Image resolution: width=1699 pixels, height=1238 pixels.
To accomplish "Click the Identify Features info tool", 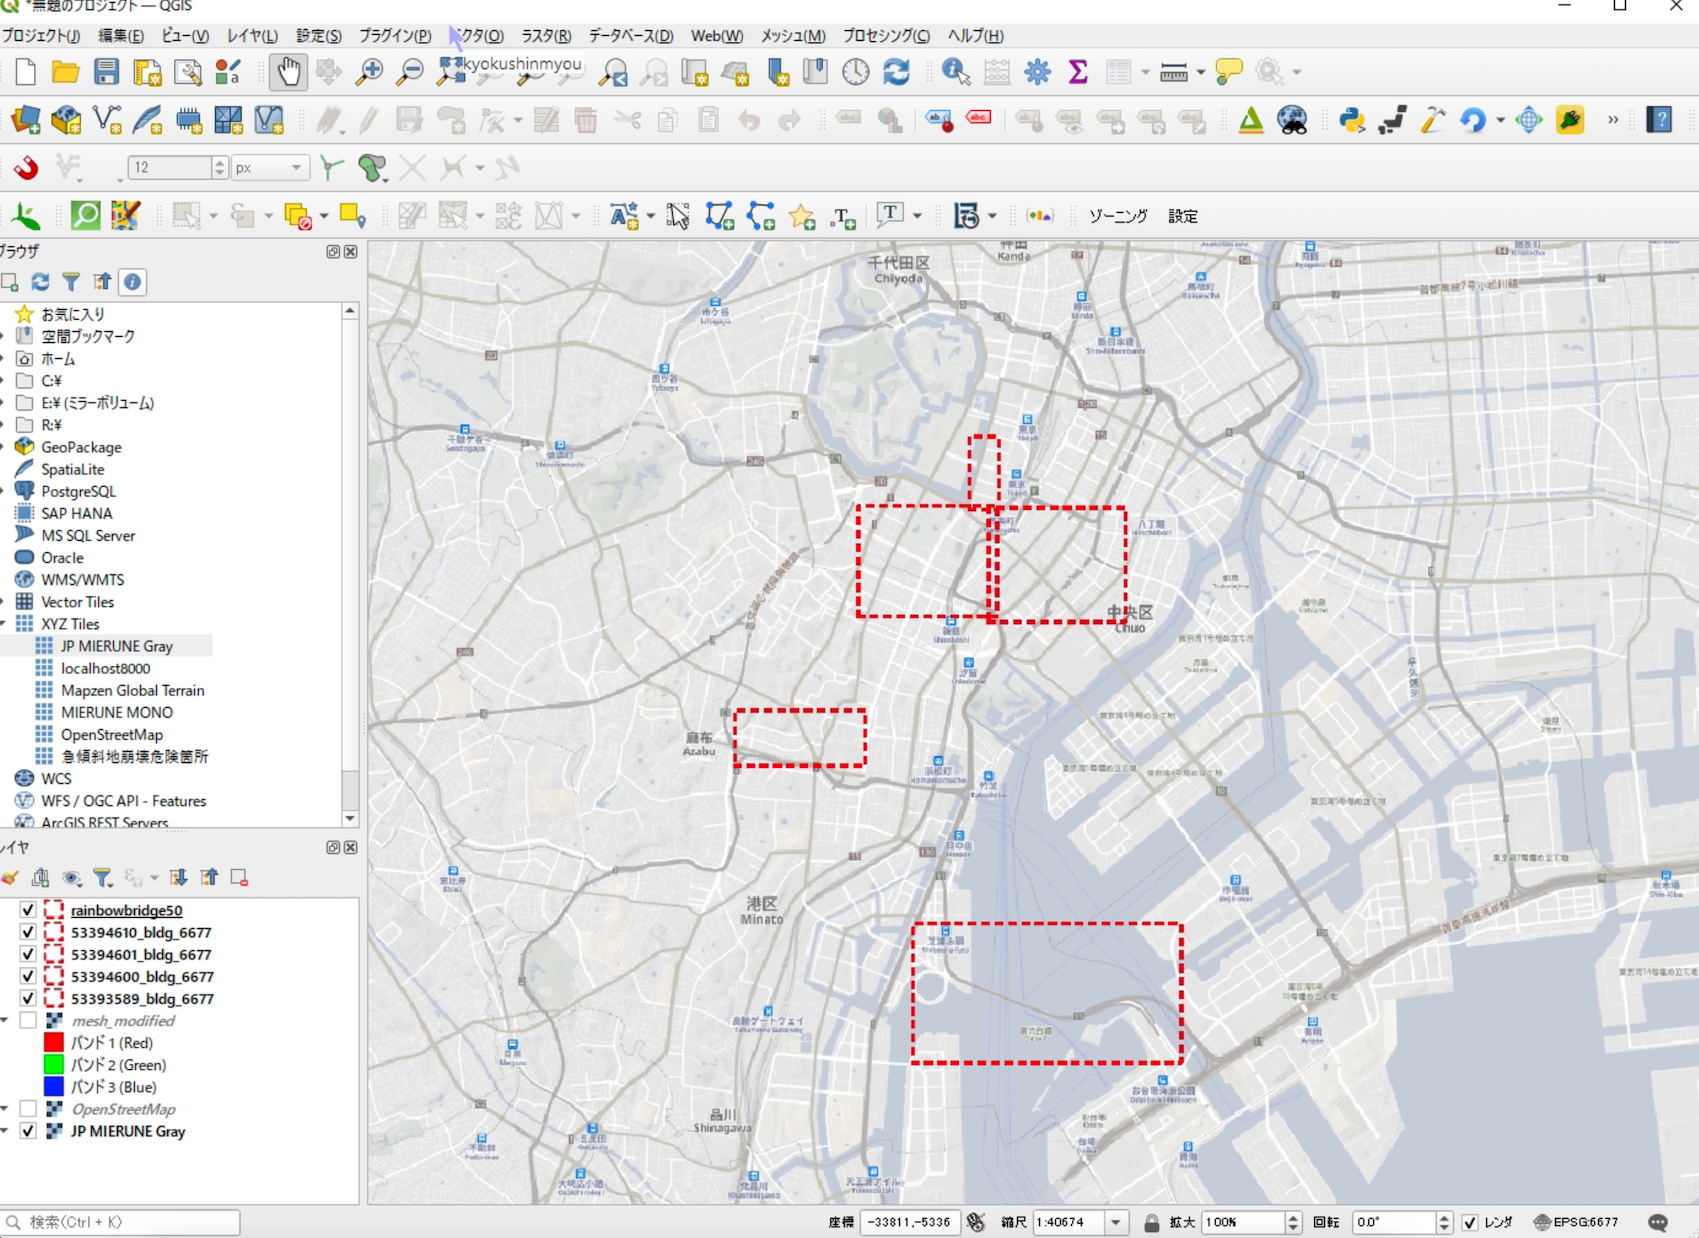I will point(955,71).
